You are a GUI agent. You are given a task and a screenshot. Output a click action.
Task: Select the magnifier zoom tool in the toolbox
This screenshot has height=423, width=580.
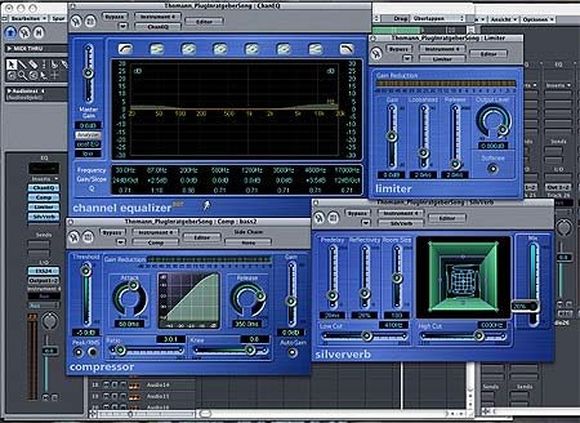23,75
